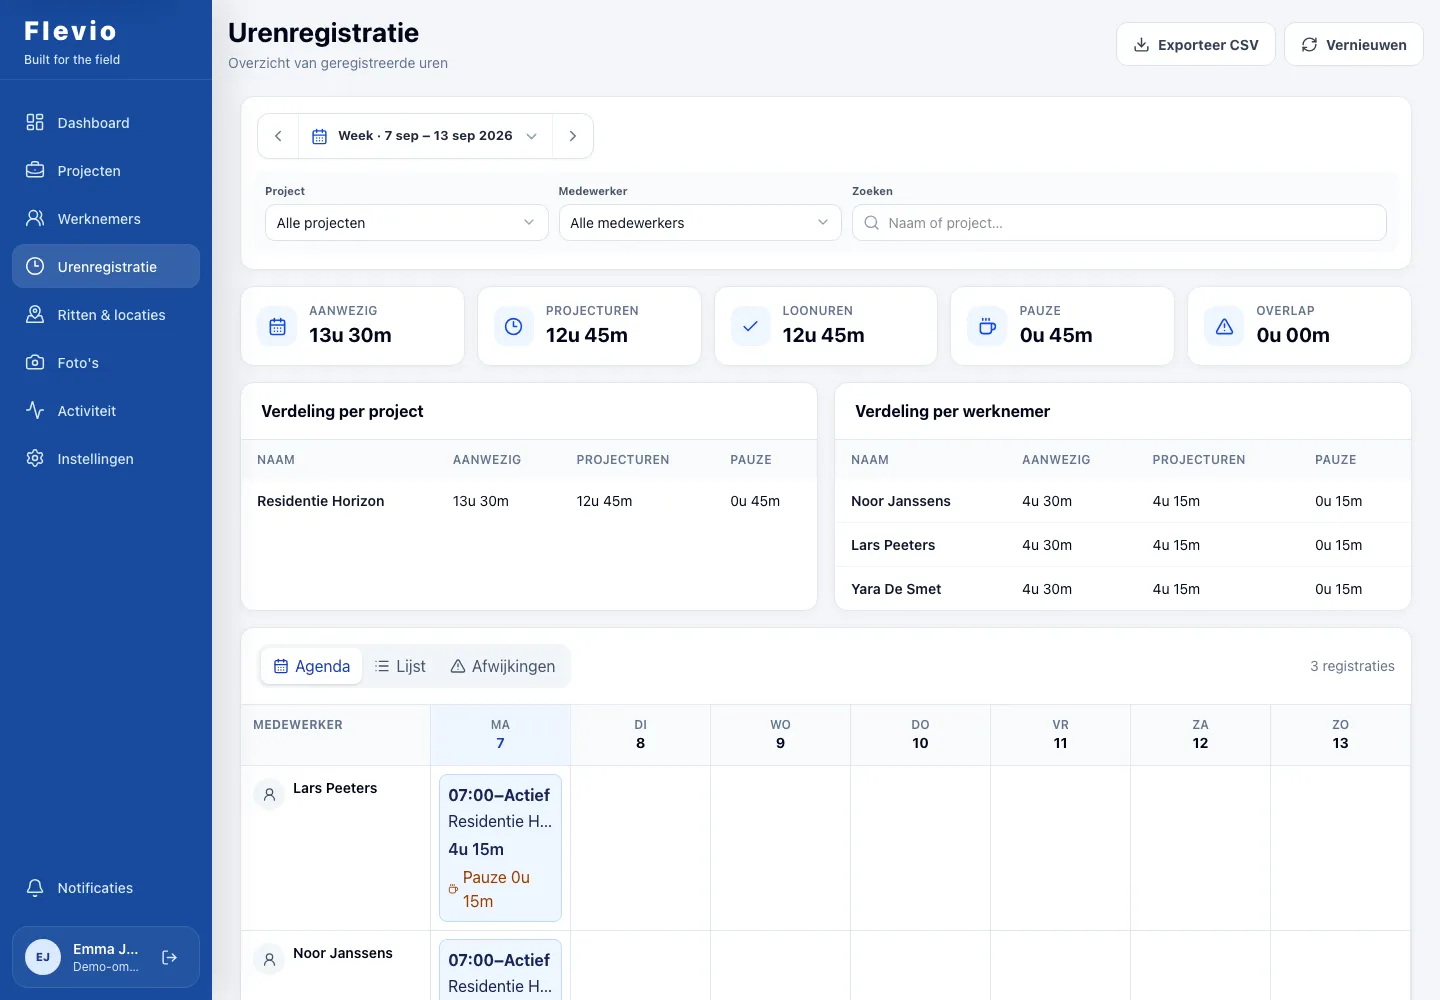Image resolution: width=1440 pixels, height=1000 pixels.
Task: Click the coffee icon in Lars Peeters entry
Action: point(453,889)
